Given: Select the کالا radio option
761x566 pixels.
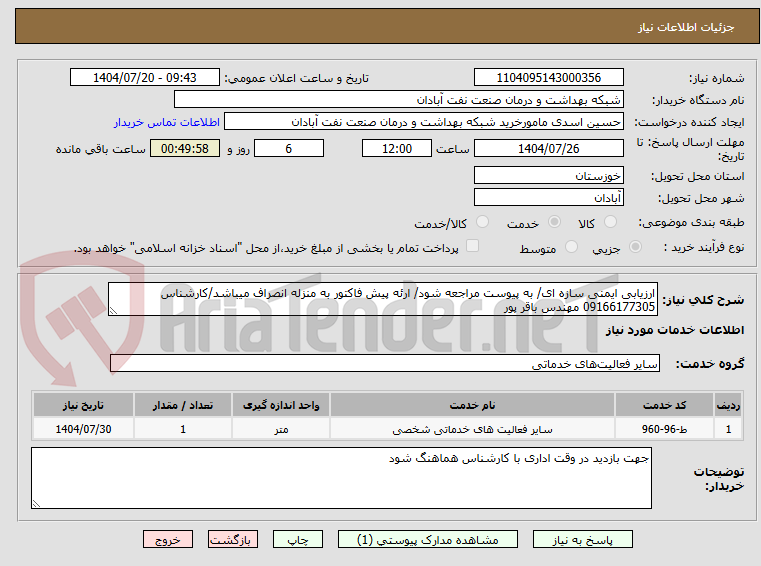Looking at the screenshot, I should 610,222.
